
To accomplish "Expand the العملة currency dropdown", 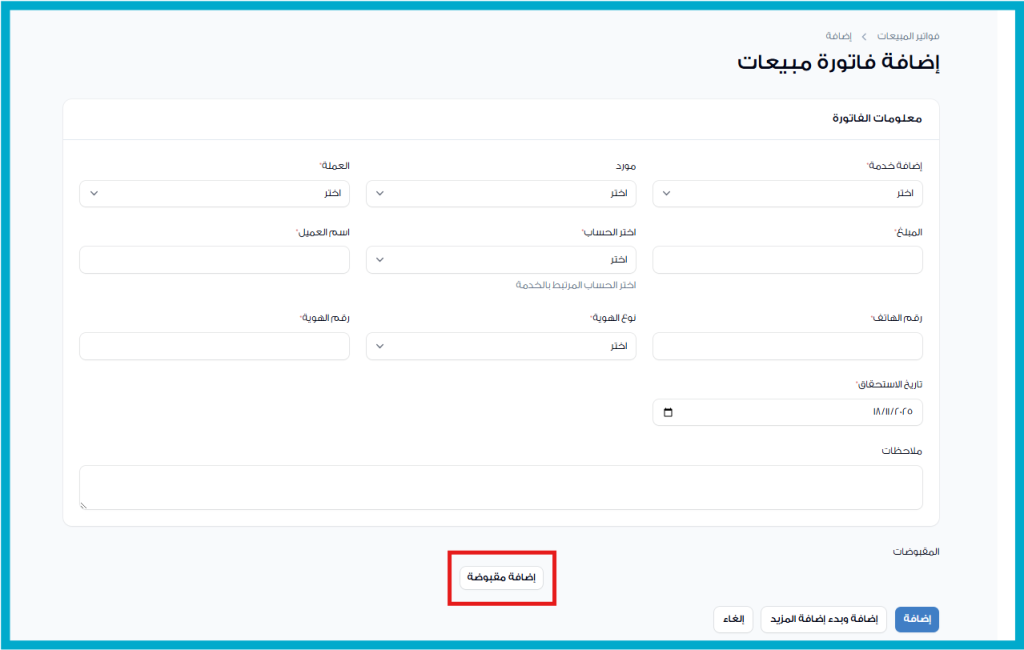I will point(214,193).
